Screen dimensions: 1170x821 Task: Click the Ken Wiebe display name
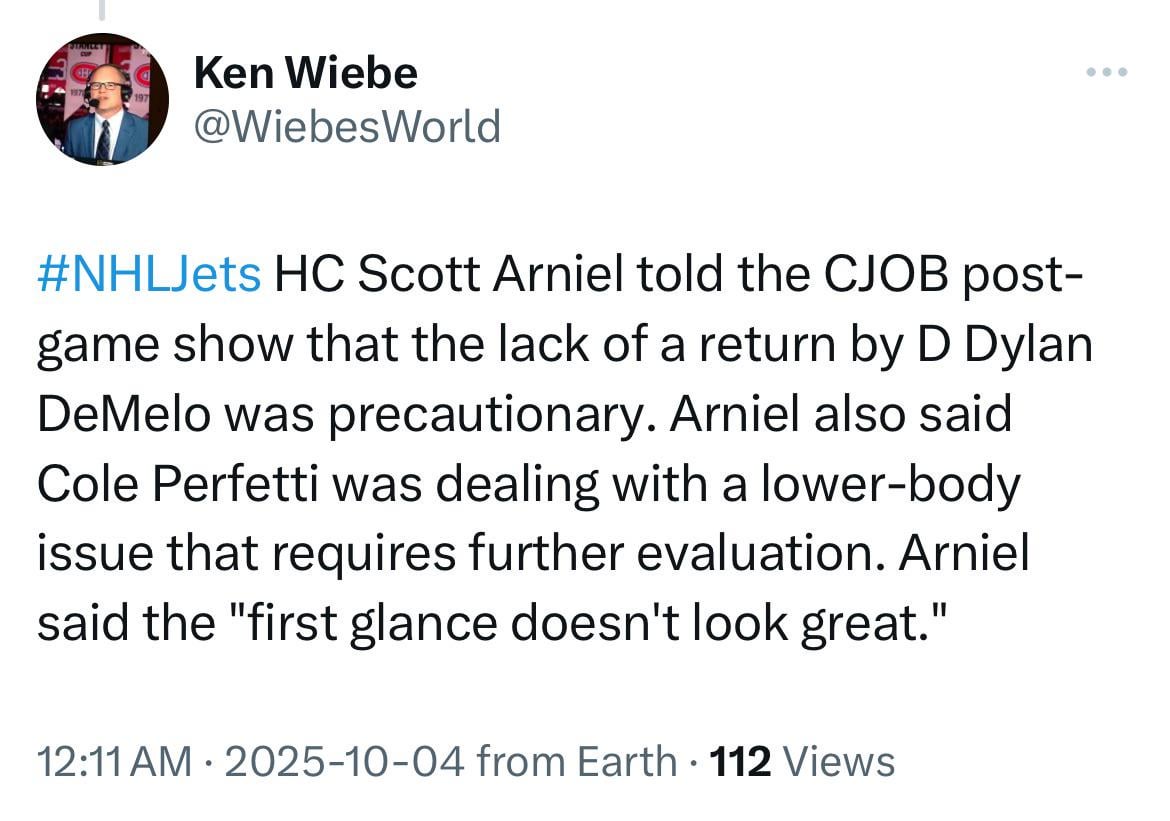(x=306, y=71)
